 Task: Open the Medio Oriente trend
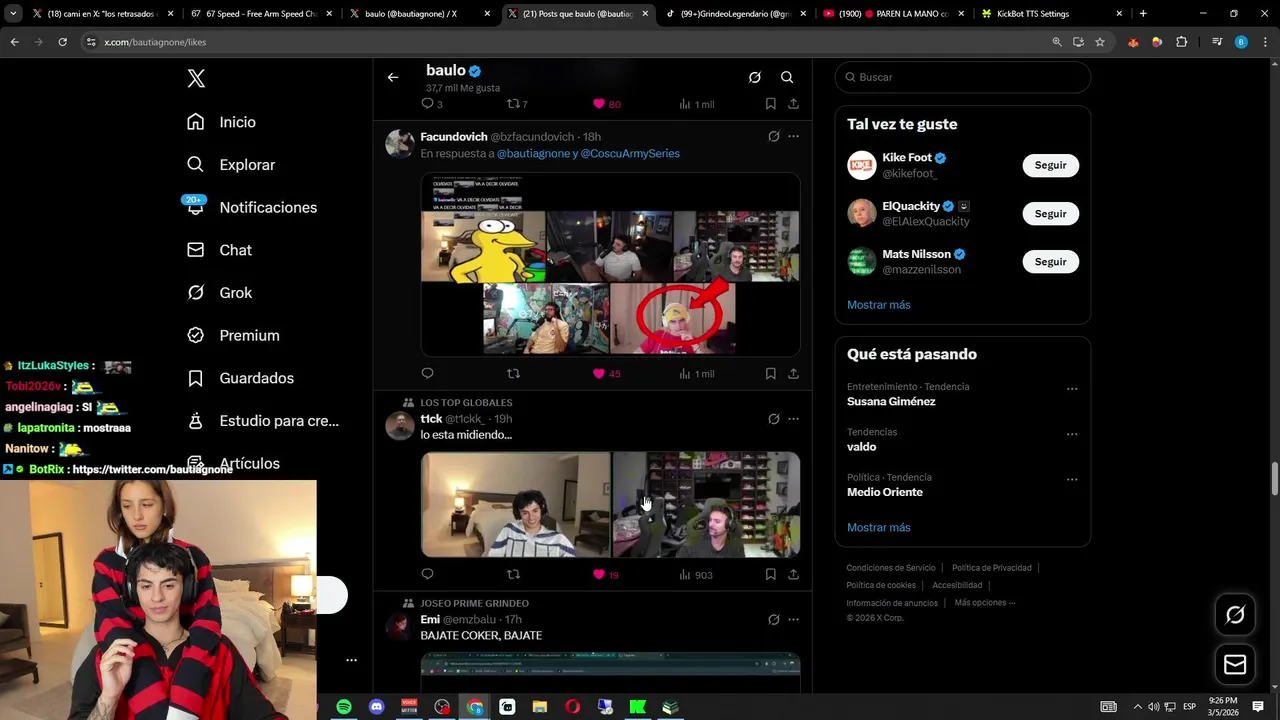pos(885,492)
